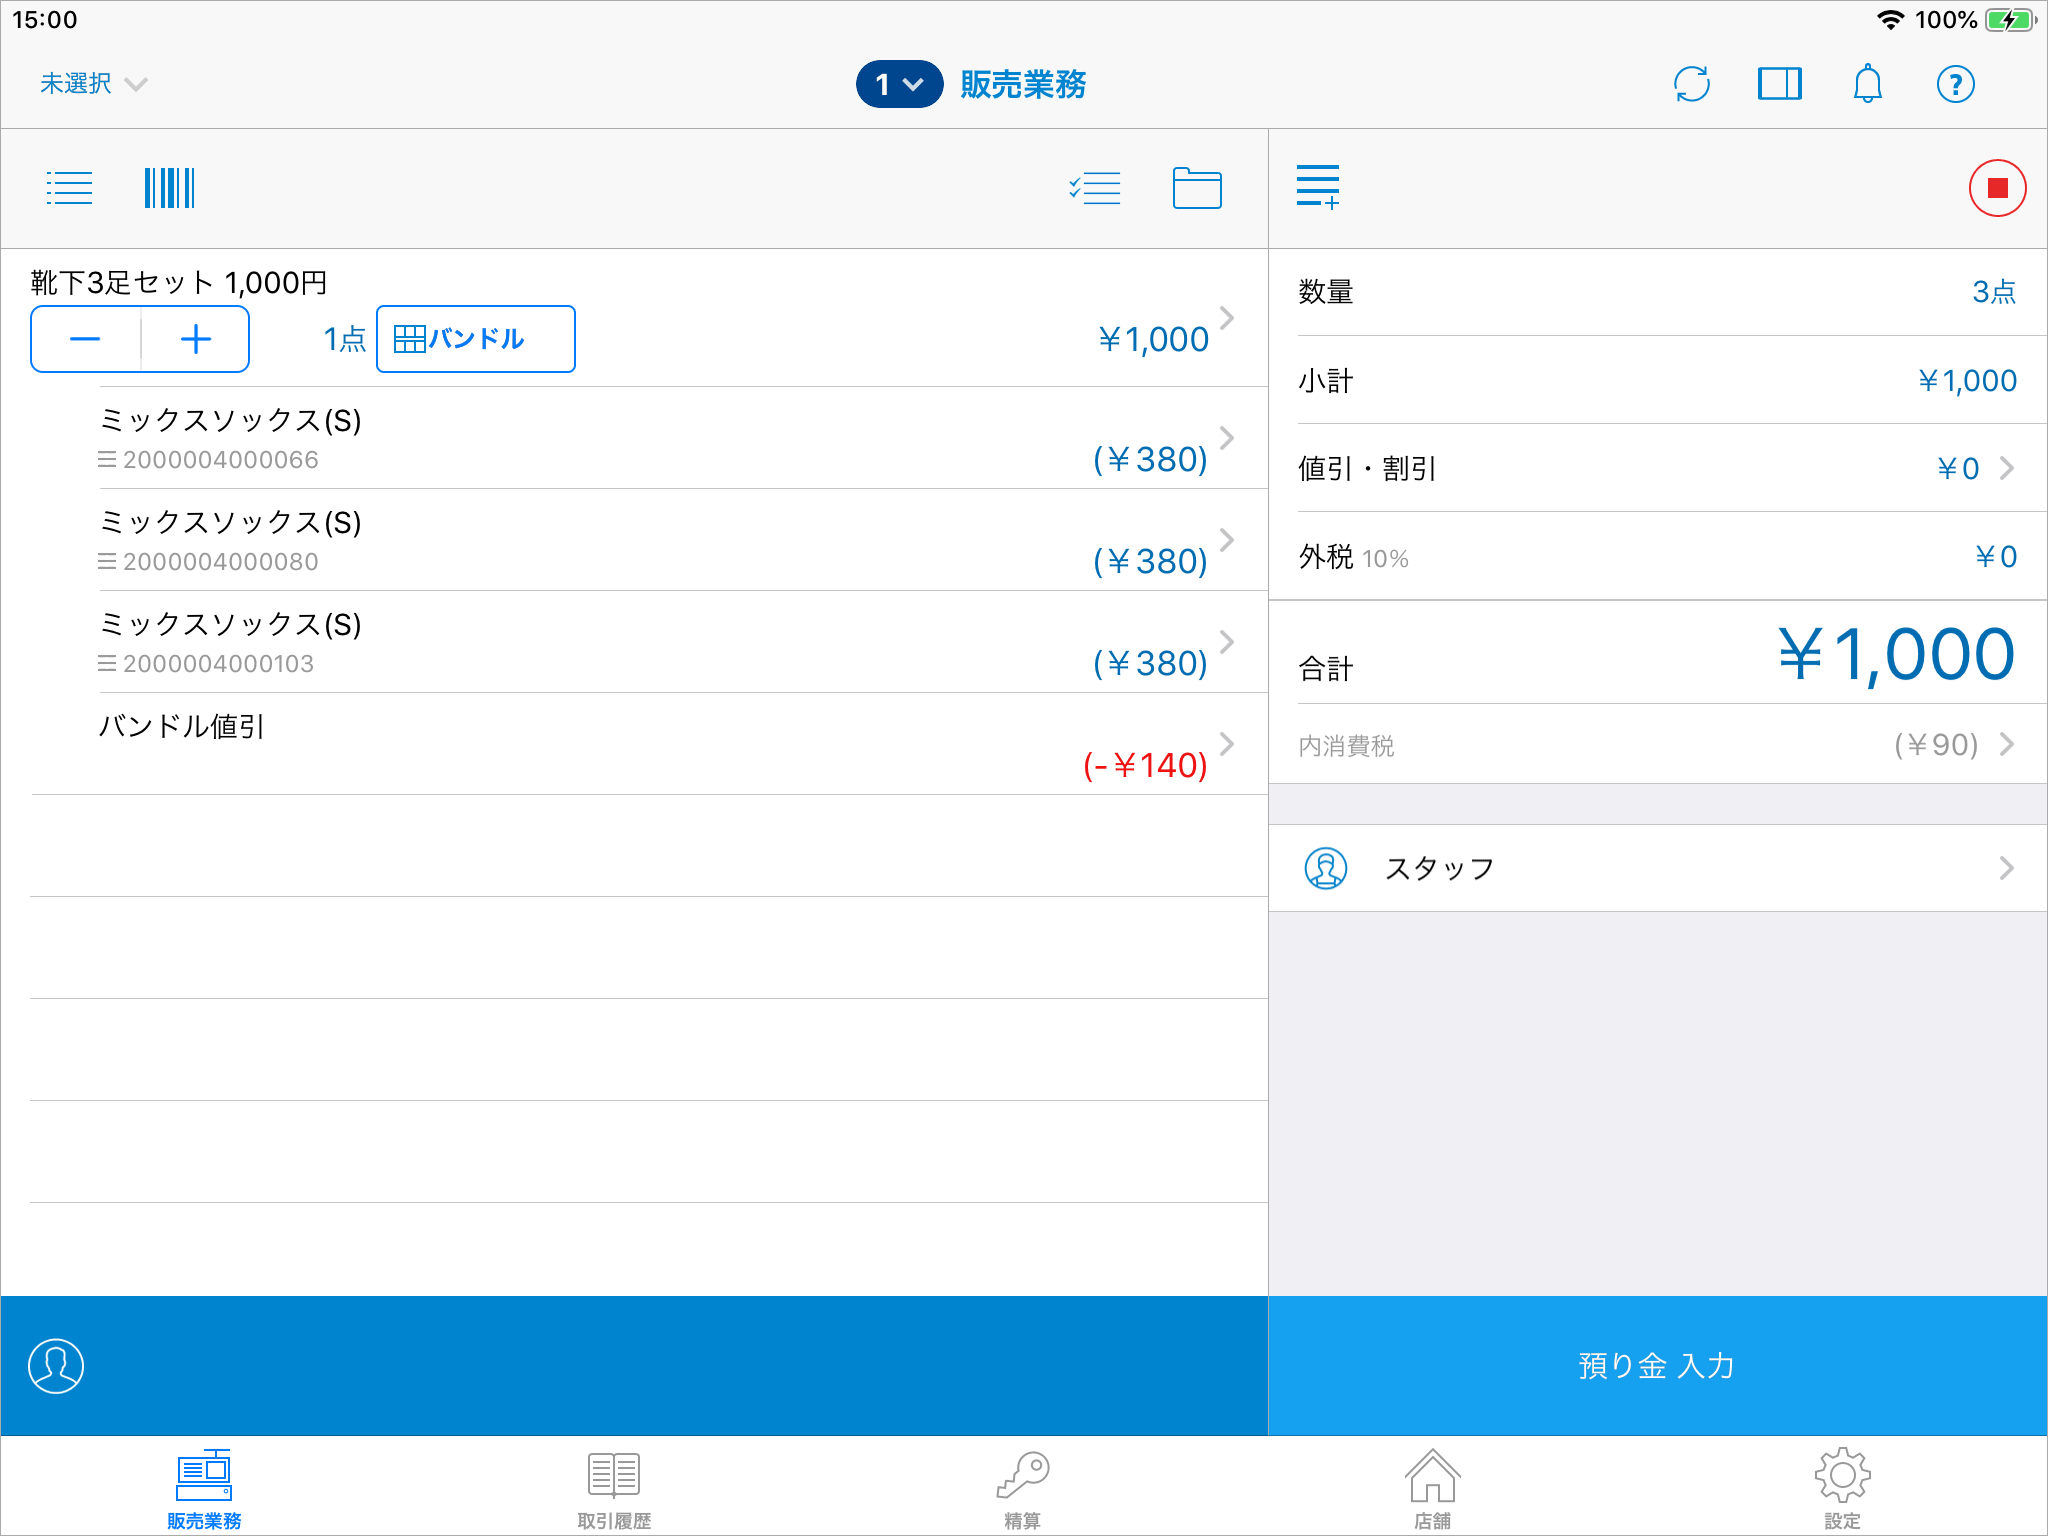Select the スタッフ row
The image size is (2048, 1536).
coord(1657,868)
